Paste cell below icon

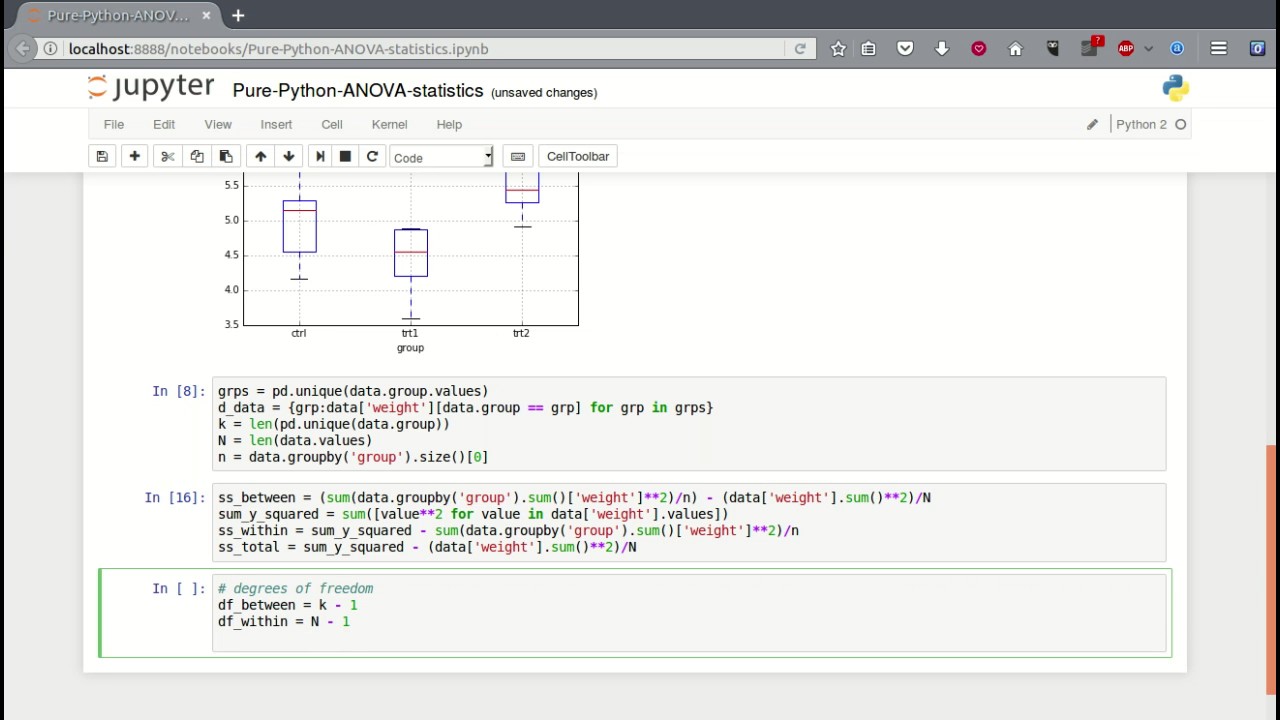click(226, 156)
